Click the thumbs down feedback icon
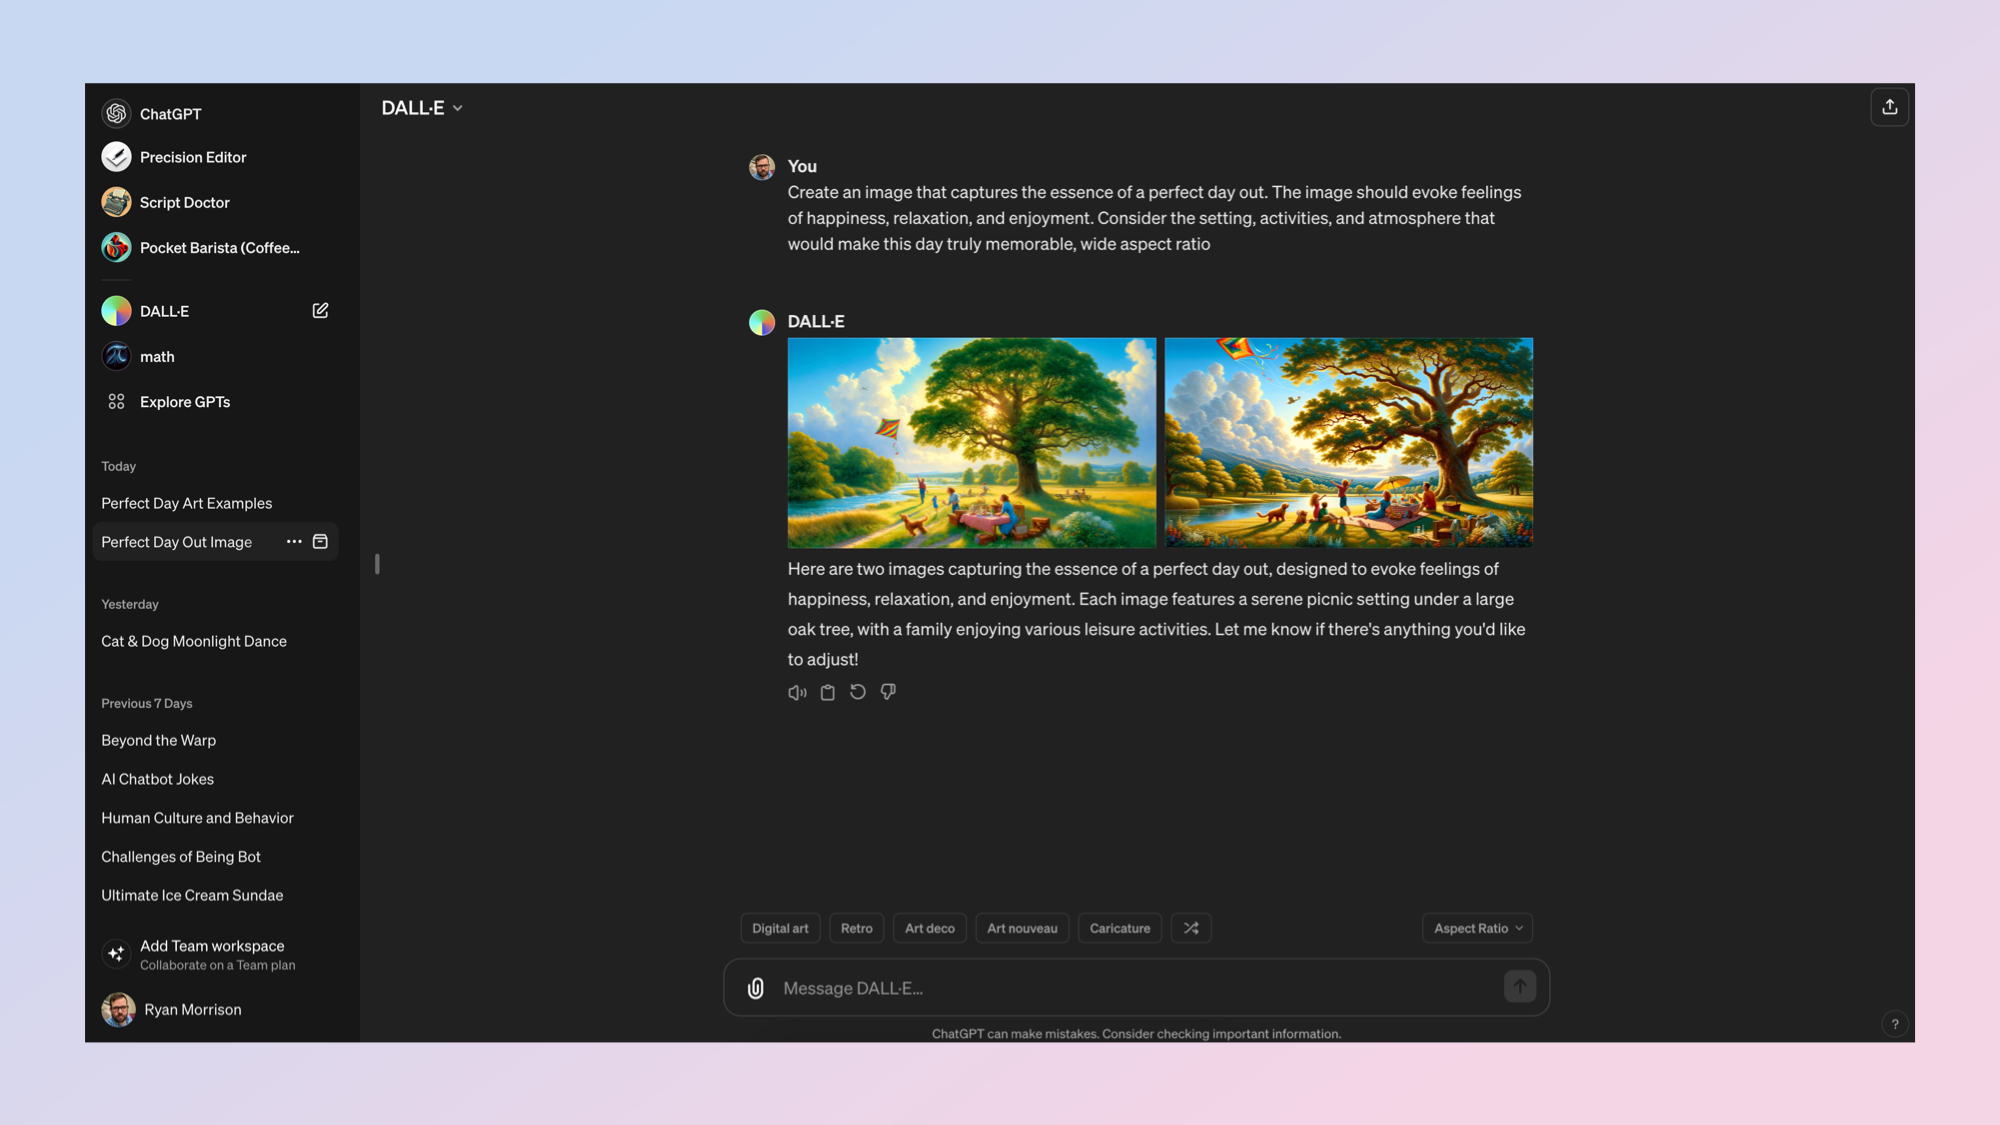Screen dimensions: 2000x1125 (x=888, y=692)
